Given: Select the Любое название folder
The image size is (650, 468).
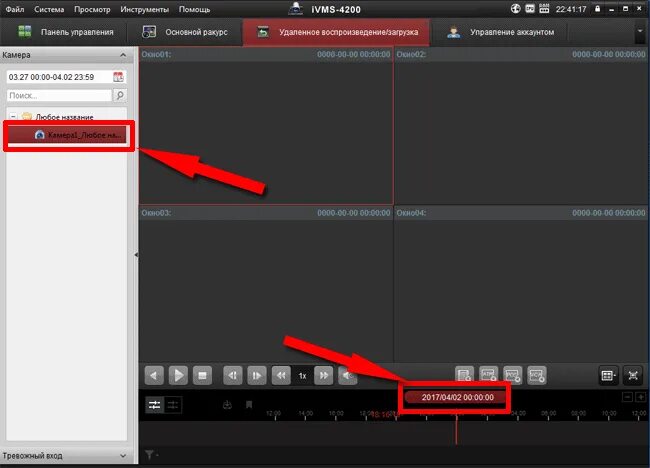Looking at the screenshot, I should click(x=64, y=117).
